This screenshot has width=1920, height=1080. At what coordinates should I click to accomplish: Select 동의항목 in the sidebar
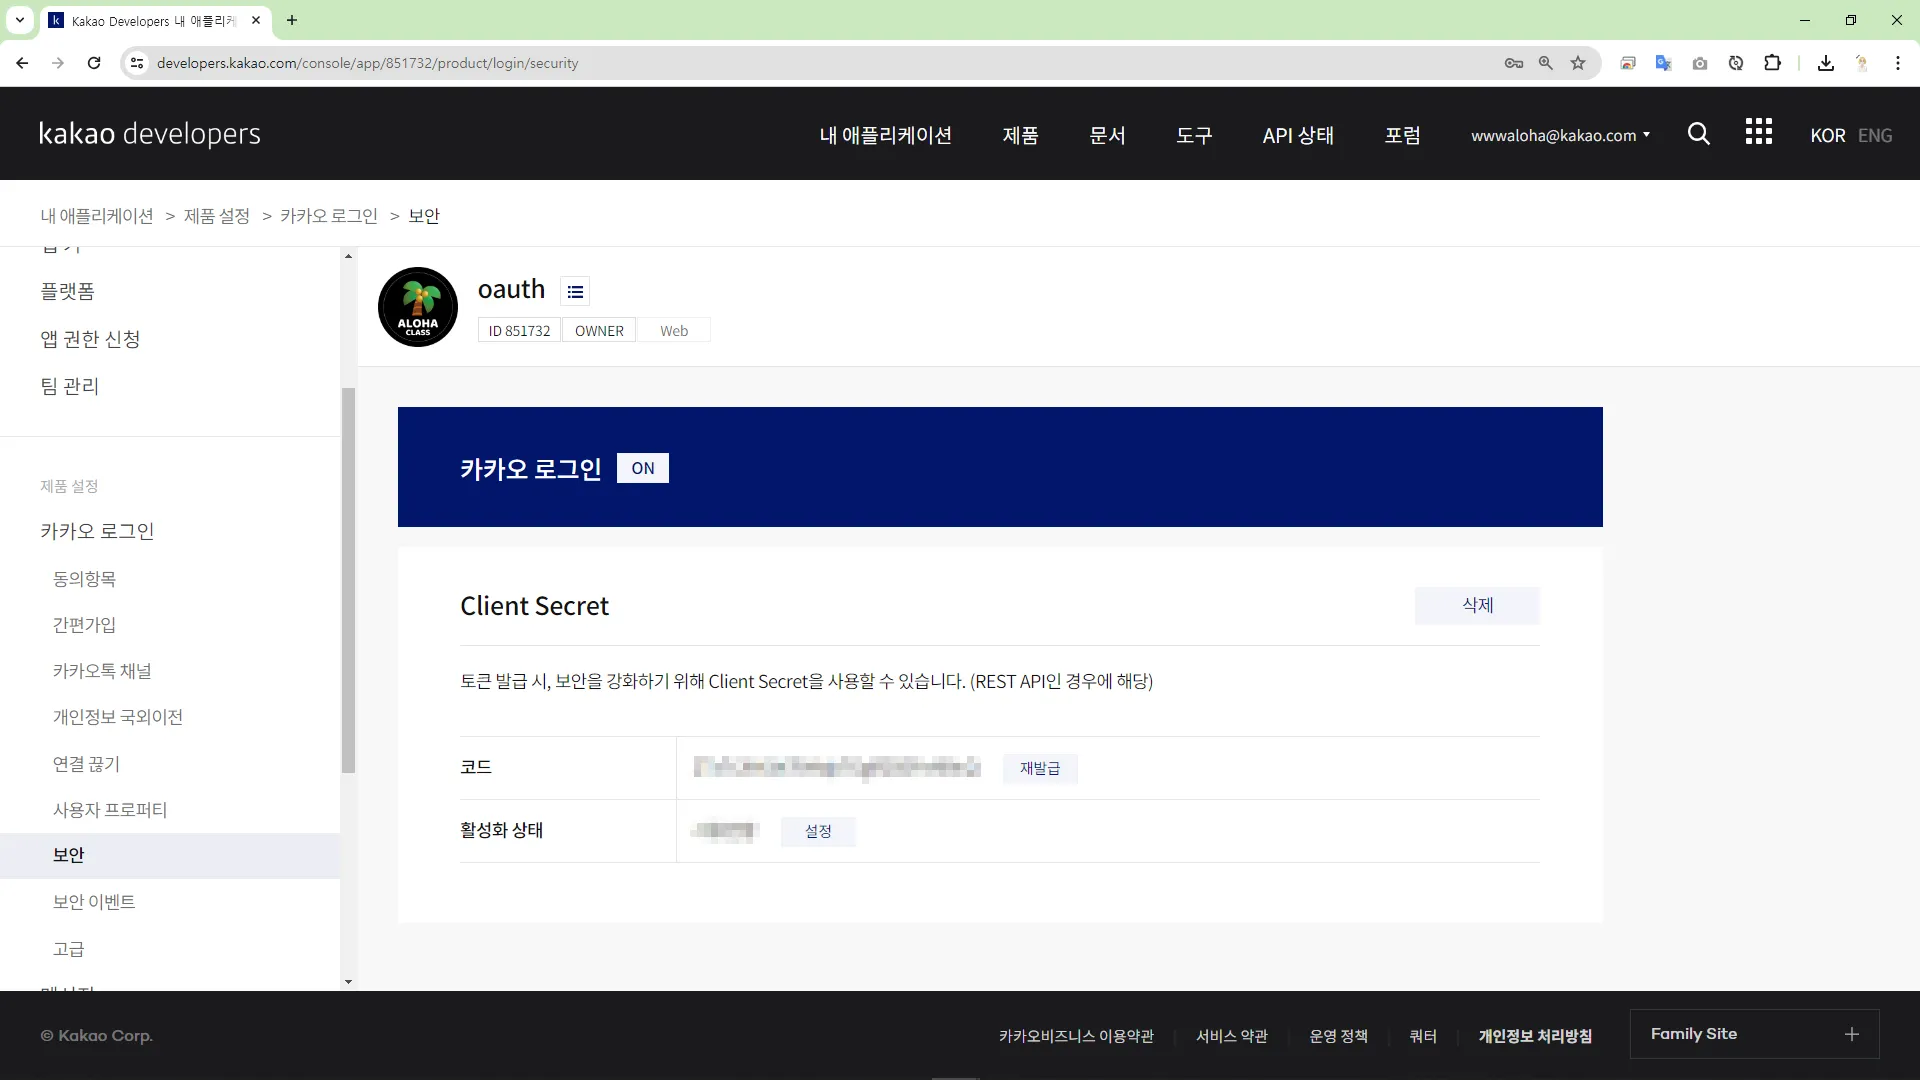pyautogui.click(x=84, y=579)
